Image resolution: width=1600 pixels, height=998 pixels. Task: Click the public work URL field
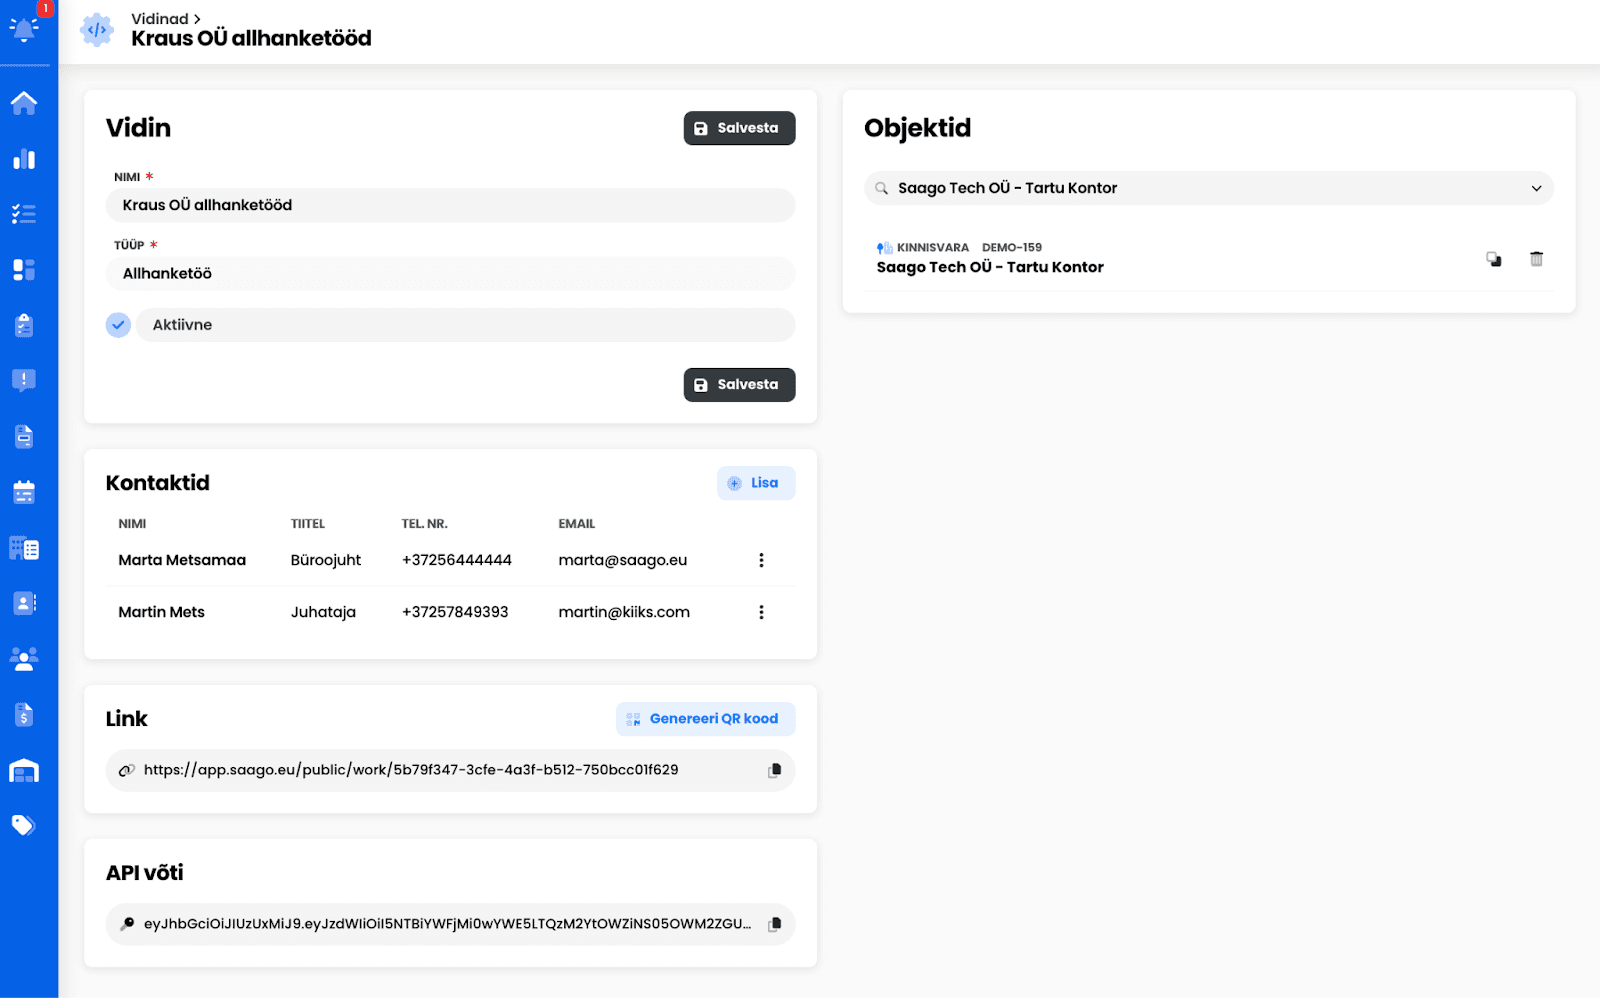coord(450,771)
